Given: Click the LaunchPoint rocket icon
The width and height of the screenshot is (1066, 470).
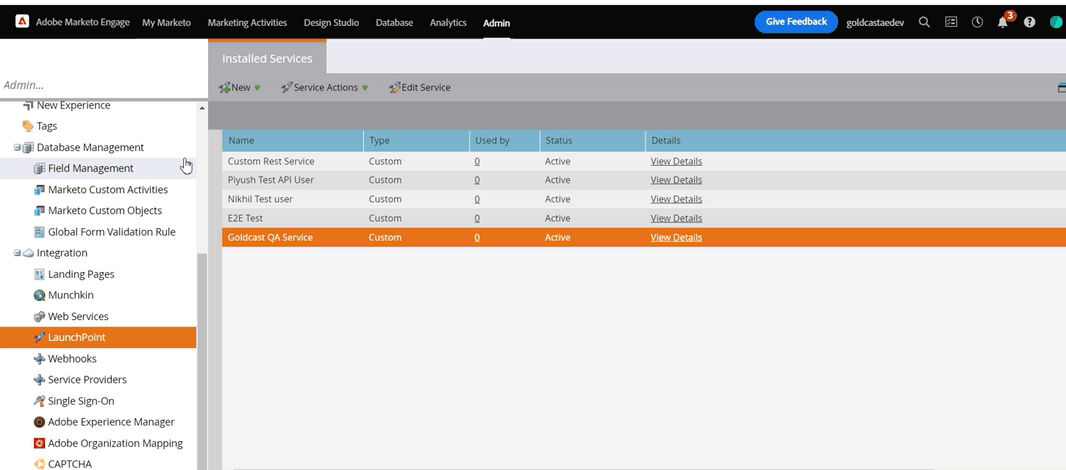Looking at the screenshot, I should pos(39,337).
